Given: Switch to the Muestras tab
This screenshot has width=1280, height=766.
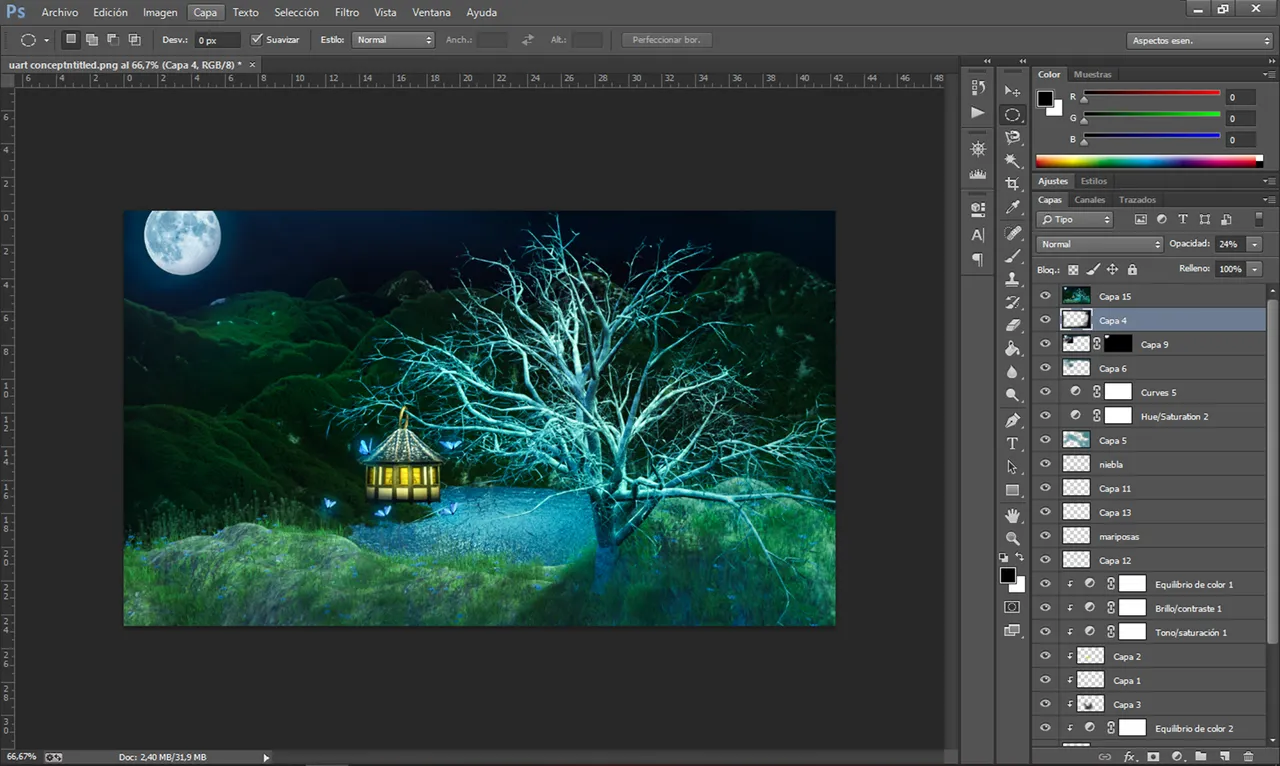Looking at the screenshot, I should click(x=1092, y=75).
